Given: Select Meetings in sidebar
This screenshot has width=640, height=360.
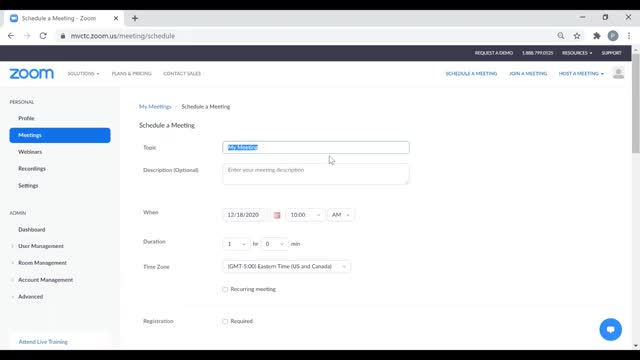Looking at the screenshot, I should [x=60, y=135].
